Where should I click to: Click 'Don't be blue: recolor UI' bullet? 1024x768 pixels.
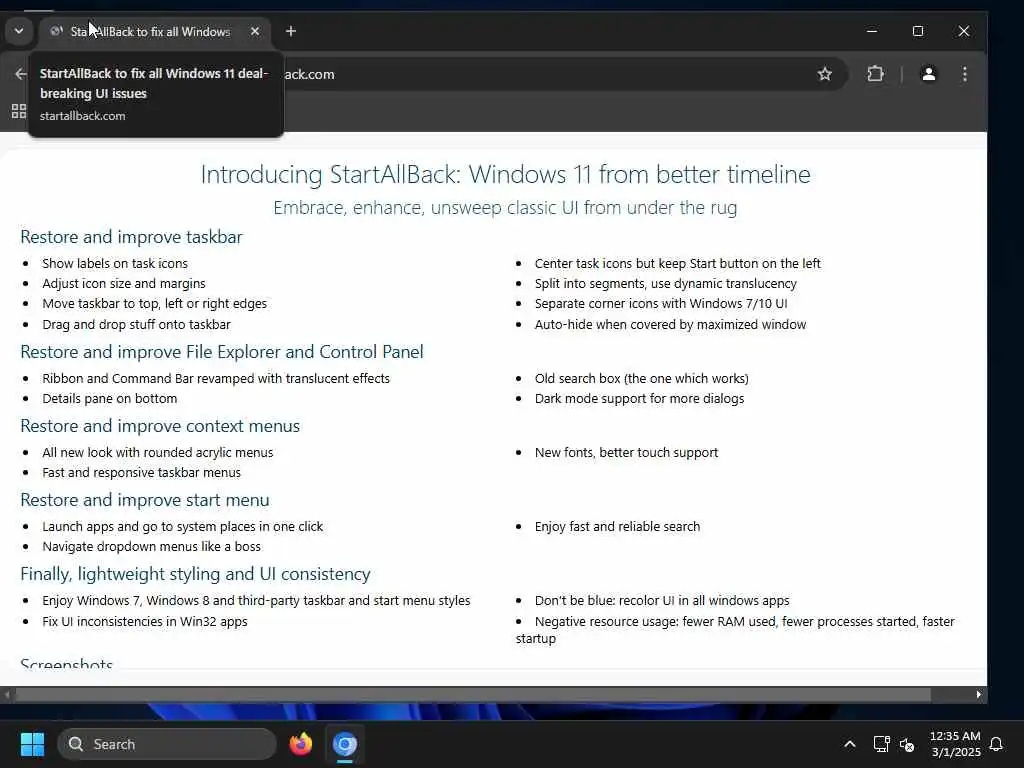point(662,600)
